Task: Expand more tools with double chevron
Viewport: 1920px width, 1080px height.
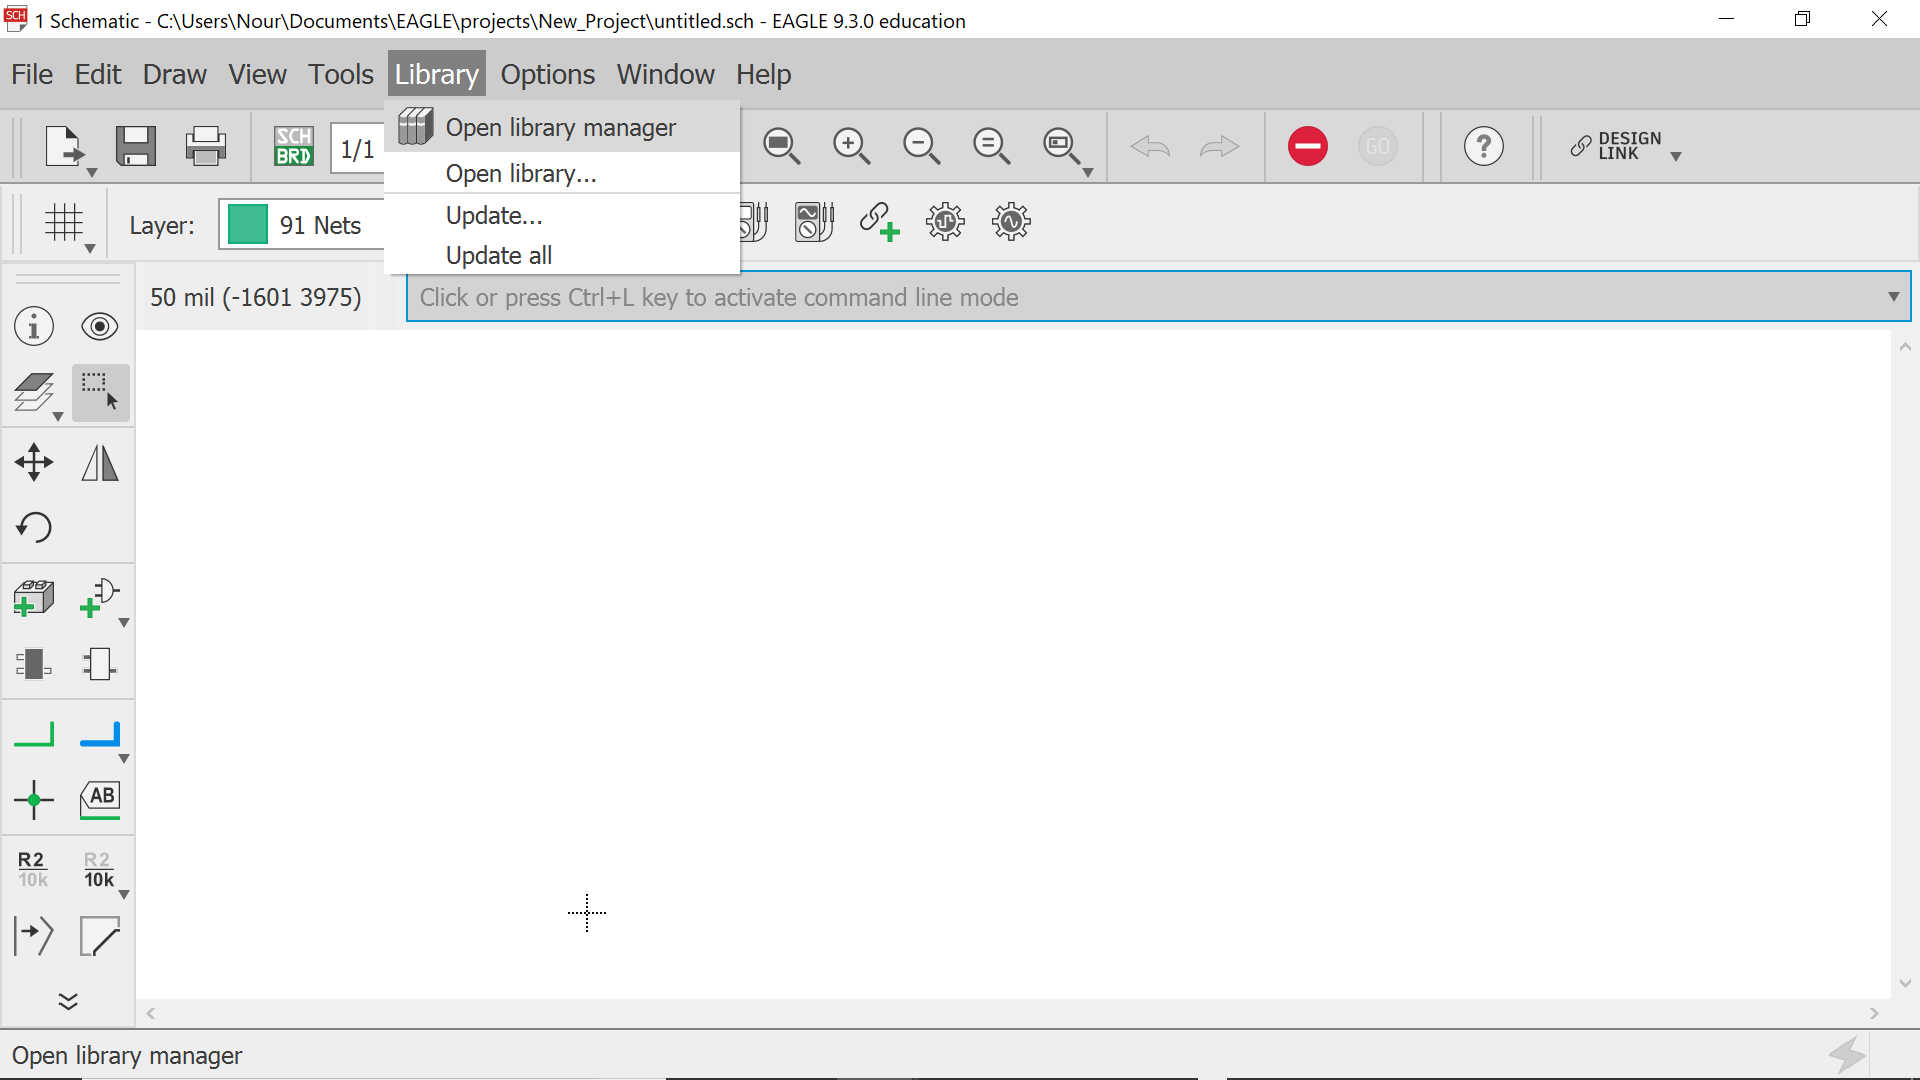Action: 68,1001
